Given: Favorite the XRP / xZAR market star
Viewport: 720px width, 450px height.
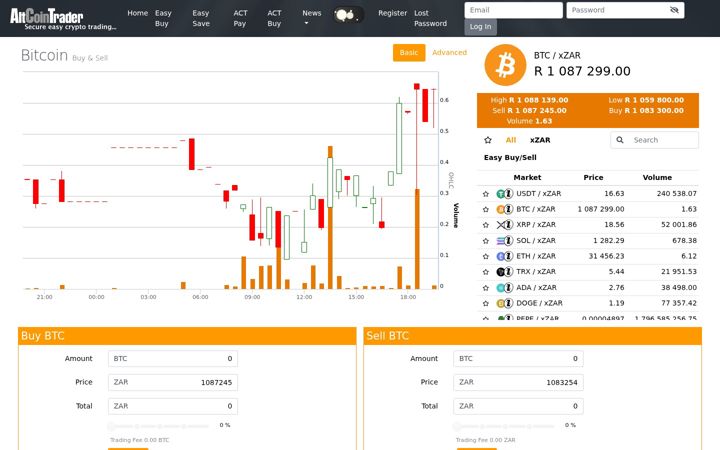Looking at the screenshot, I should 486,225.
